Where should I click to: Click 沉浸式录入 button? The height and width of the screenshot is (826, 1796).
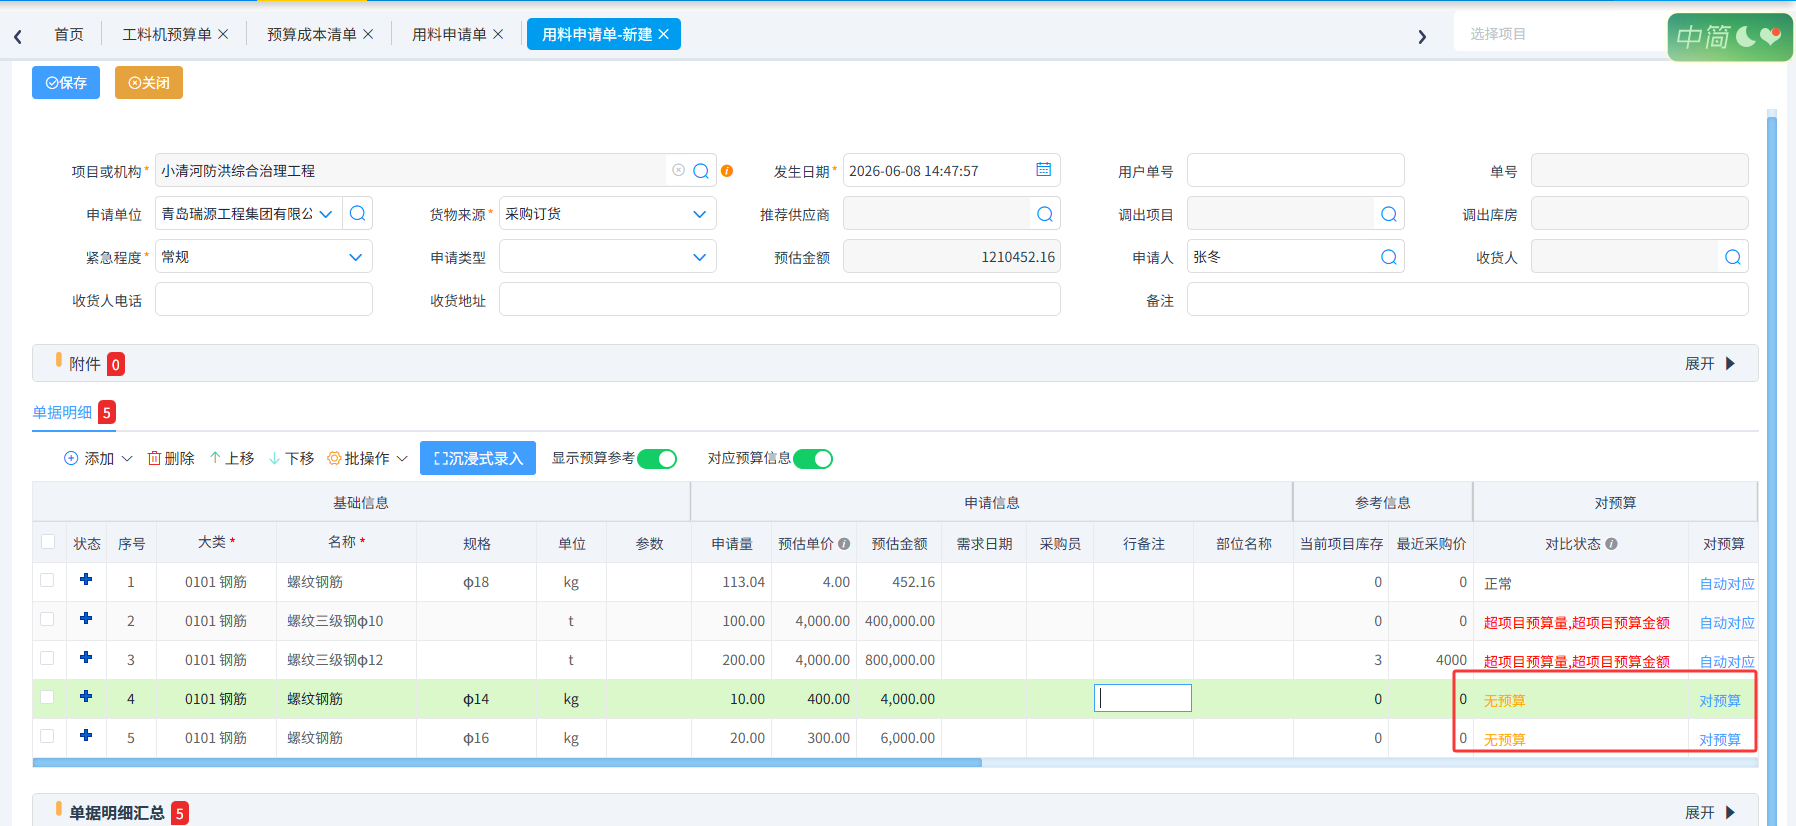(x=478, y=458)
